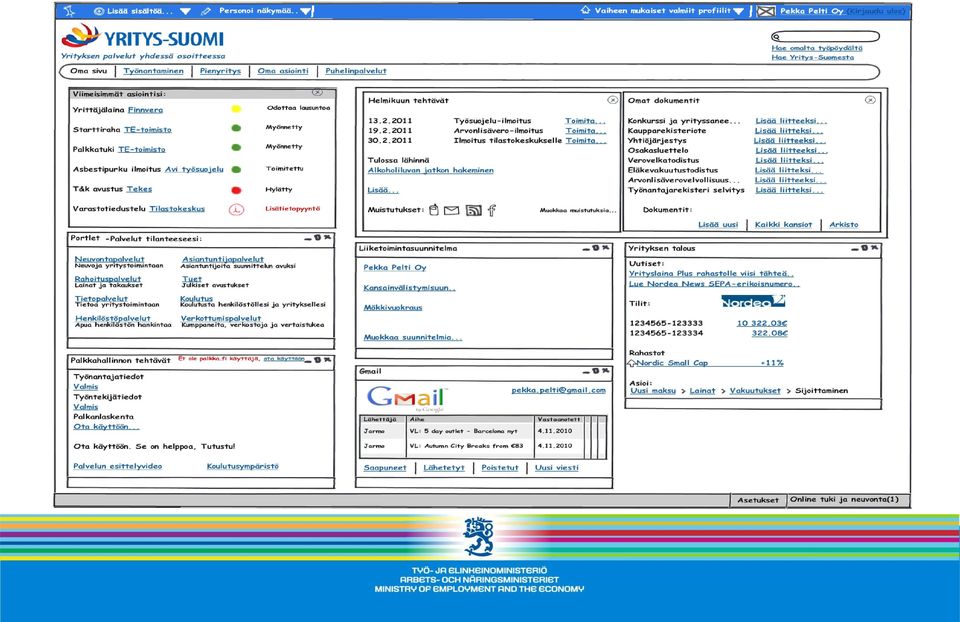
Task: Open the envelope icon next to Pekka Pelti Oy
Action: click(x=766, y=11)
